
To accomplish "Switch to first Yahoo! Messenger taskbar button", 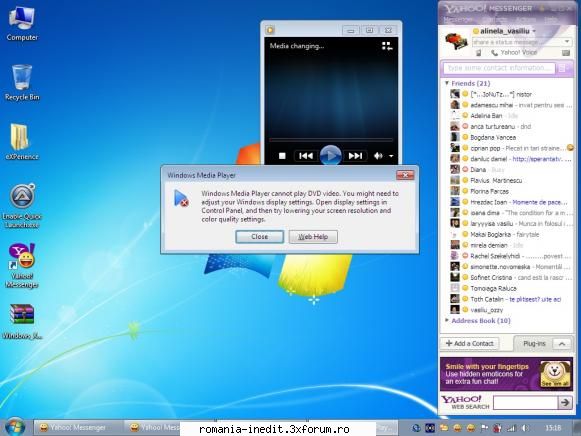I will (x=79, y=427).
